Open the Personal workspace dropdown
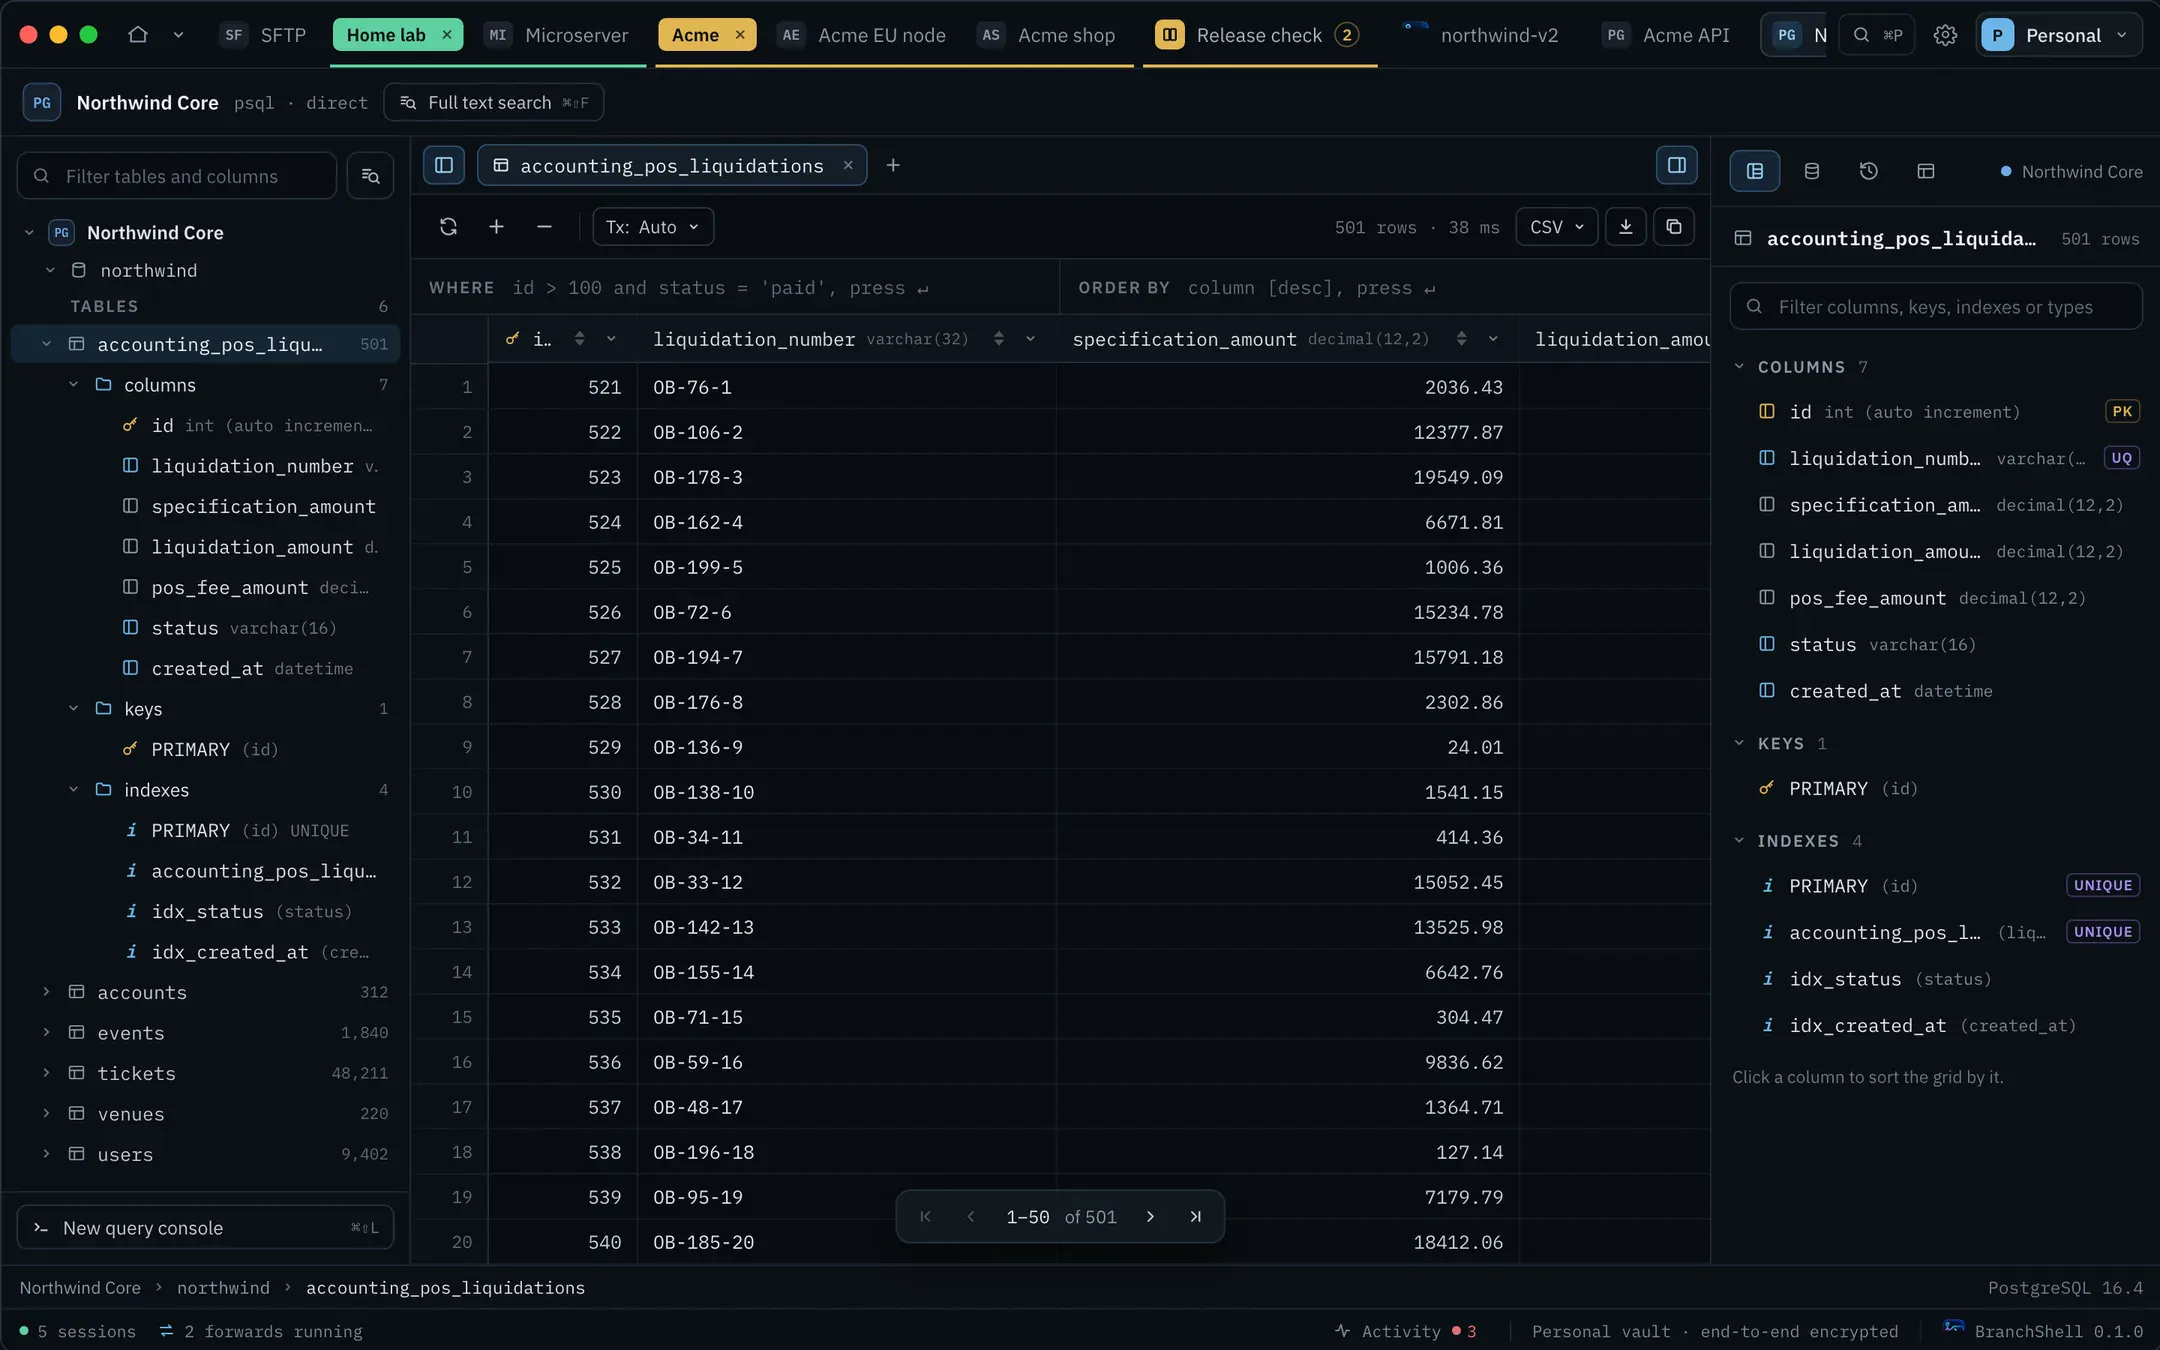This screenshot has height=1350, width=2160. pyautogui.click(x=2059, y=35)
